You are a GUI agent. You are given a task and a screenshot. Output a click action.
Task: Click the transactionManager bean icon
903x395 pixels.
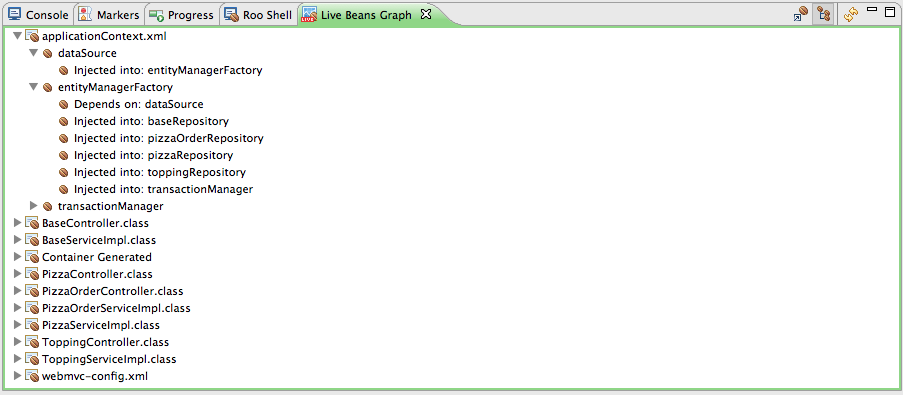pyautogui.click(x=48, y=207)
